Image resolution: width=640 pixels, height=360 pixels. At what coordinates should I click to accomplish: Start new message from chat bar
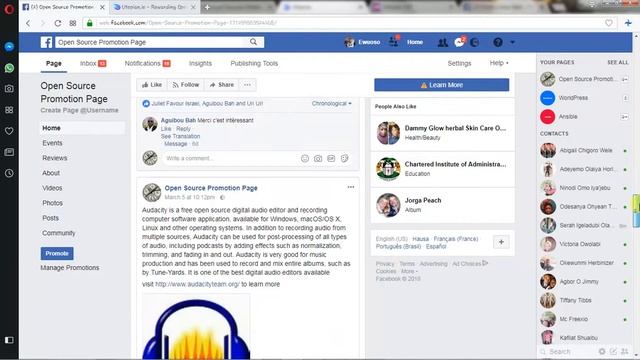click(613, 351)
